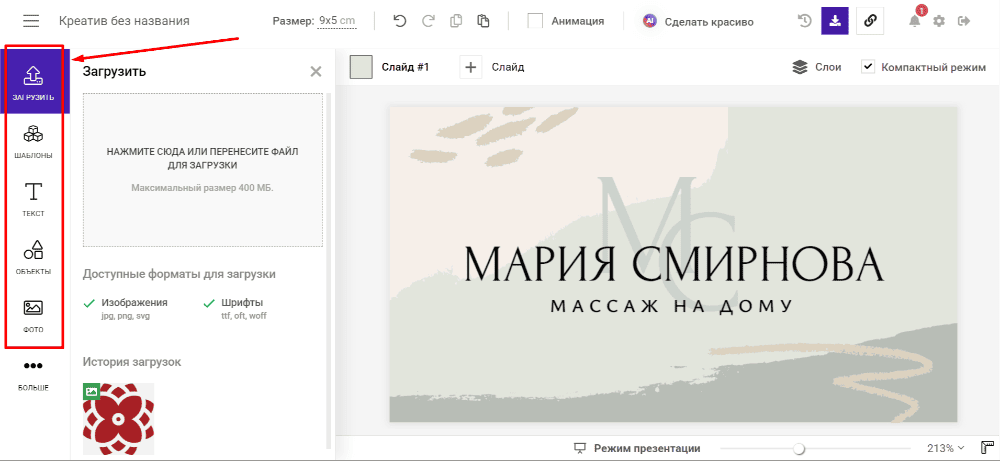
Task: Select the Загрузить sidebar tool
Action: [33, 81]
